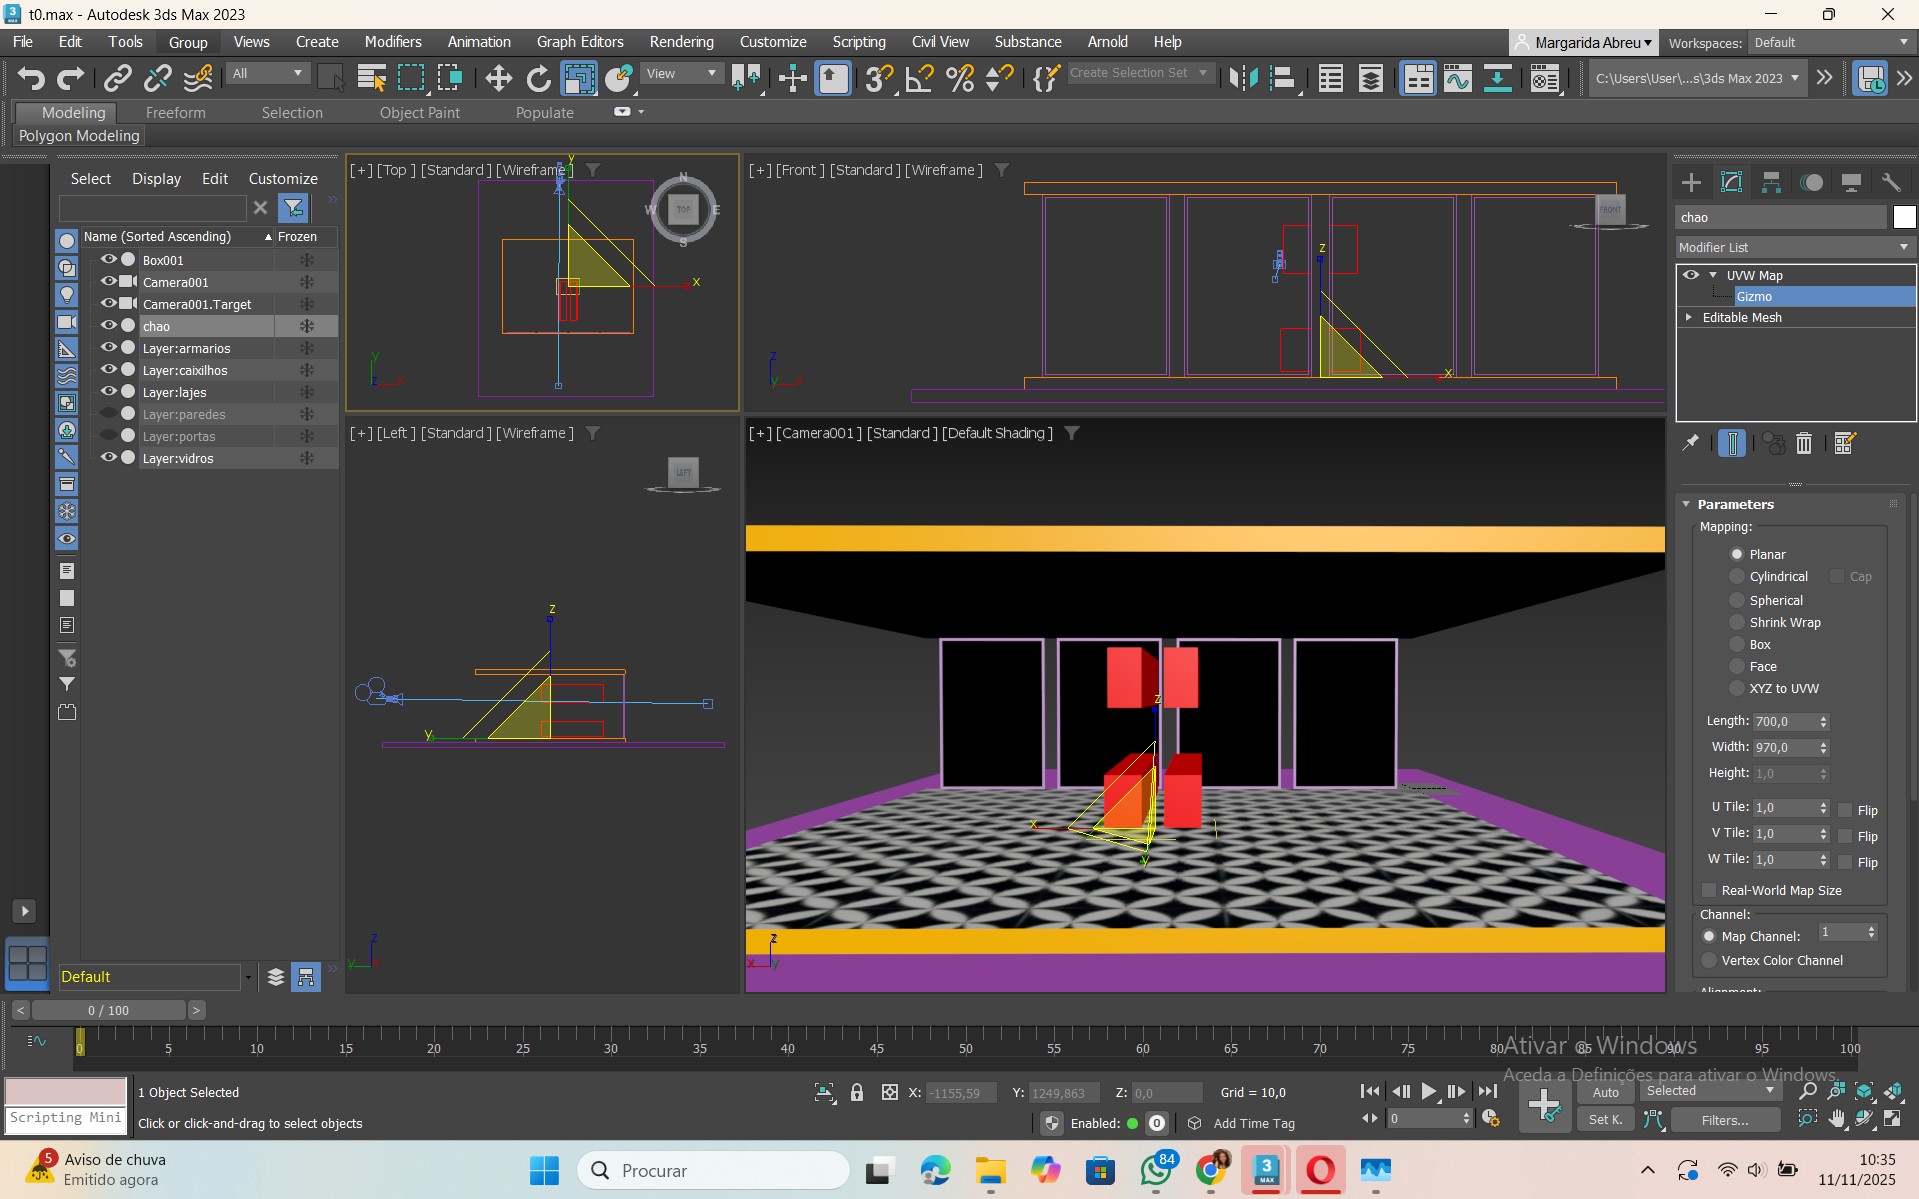The width and height of the screenshot is (1919, 1199).
Task: Open the Utilities wrench panel
Action: click(1891, 182)
